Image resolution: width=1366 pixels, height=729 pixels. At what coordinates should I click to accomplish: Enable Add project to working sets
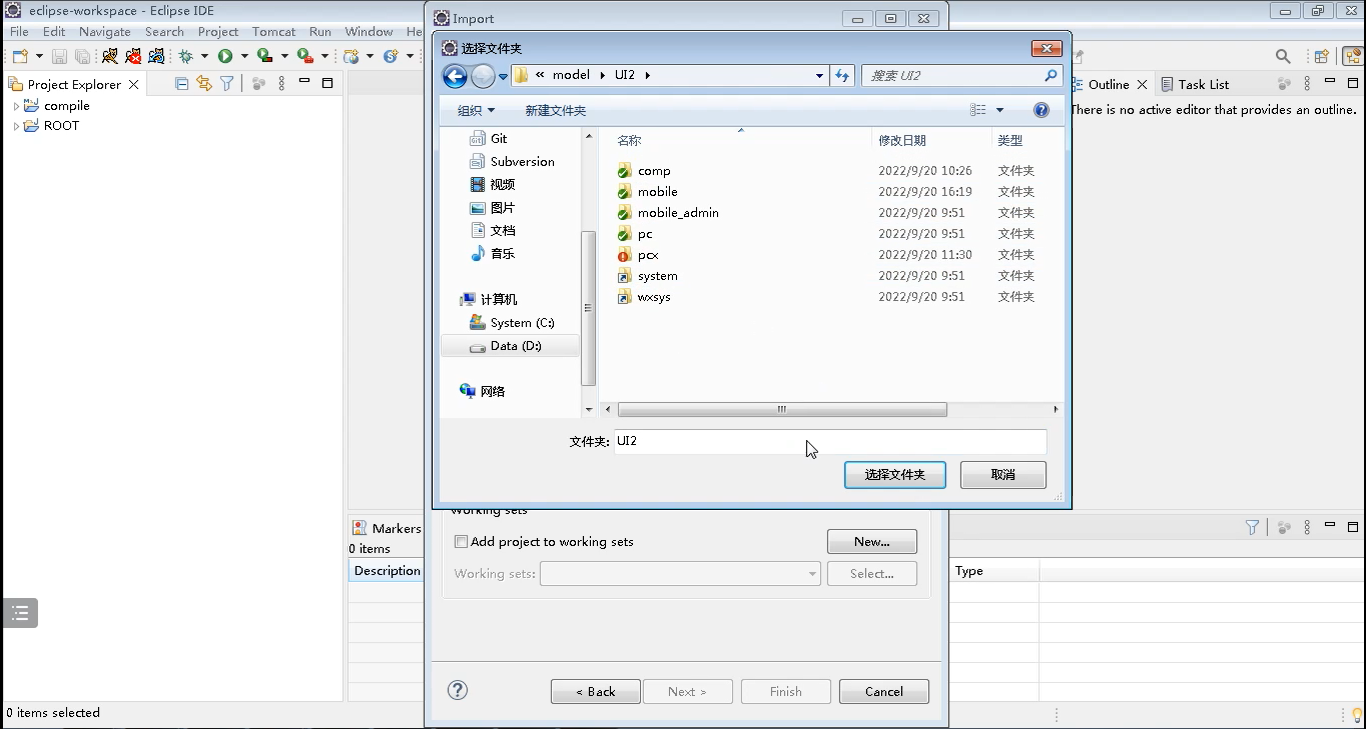tap(461, 542)
